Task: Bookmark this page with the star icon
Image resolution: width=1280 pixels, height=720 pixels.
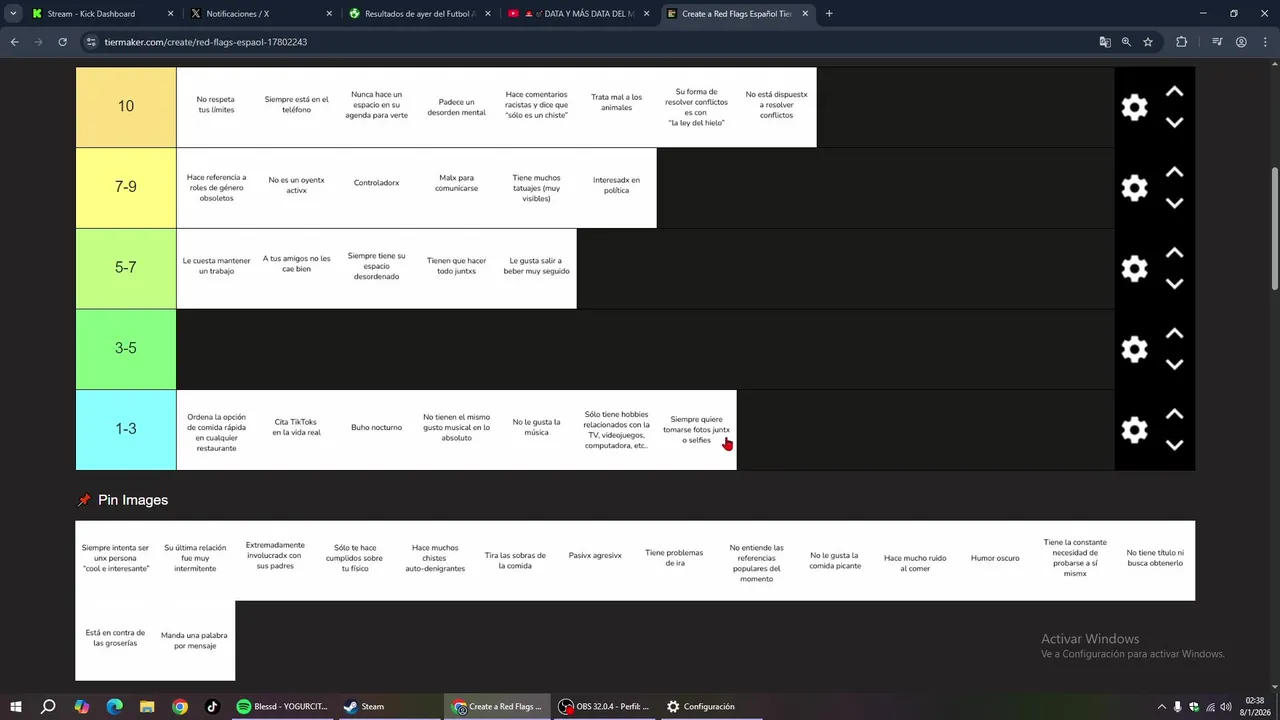Action: pyautogui.click(x=1148, y=42)
